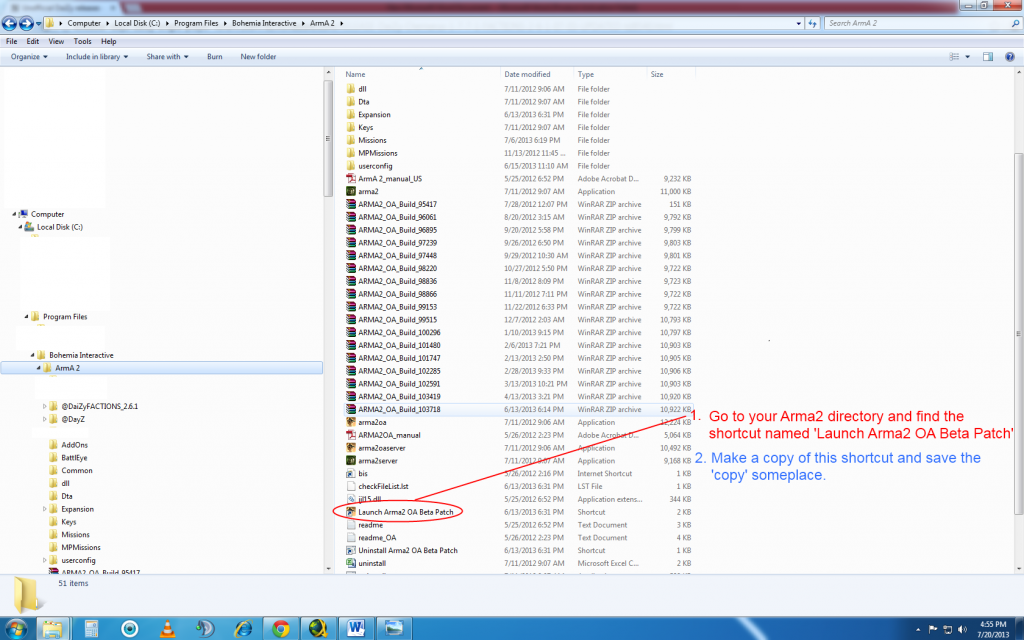Show the Preview pane
1024x640 pixels.
tap(988, 56)
